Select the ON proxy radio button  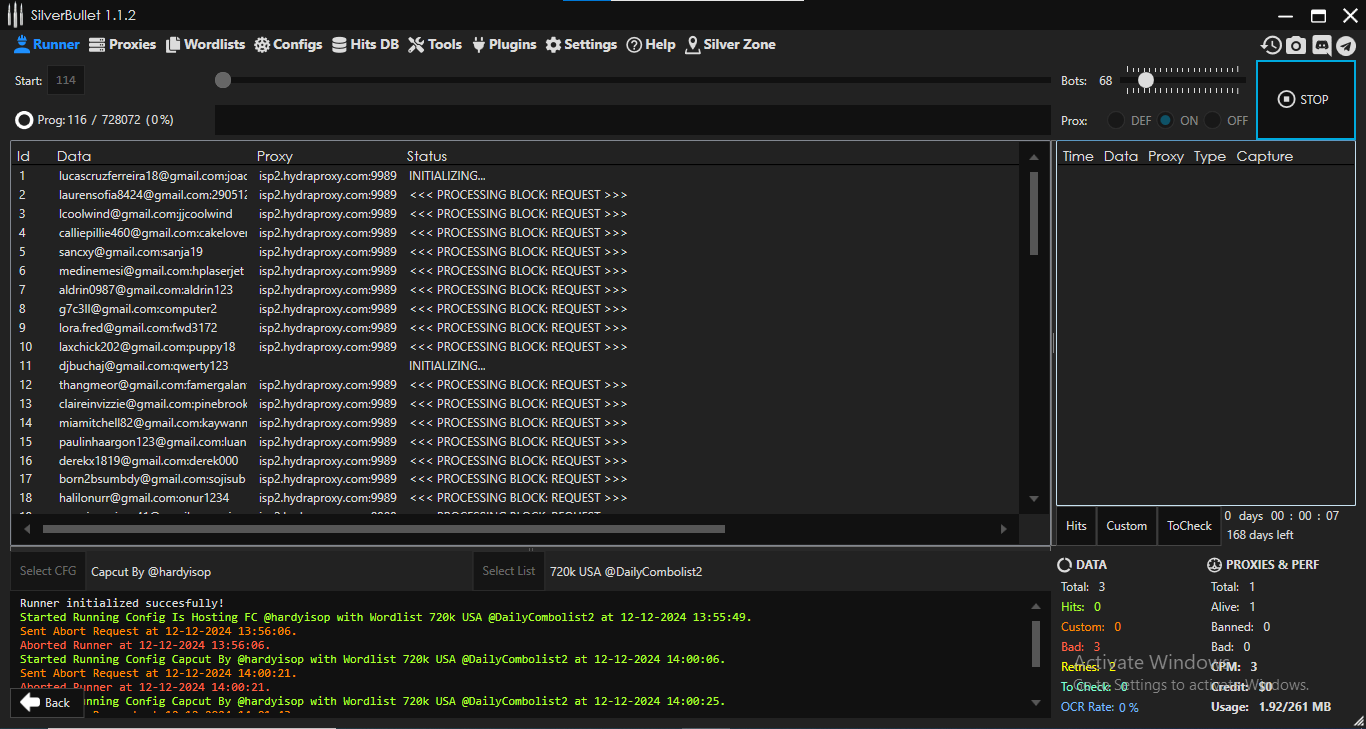[x=1166, y=120]
